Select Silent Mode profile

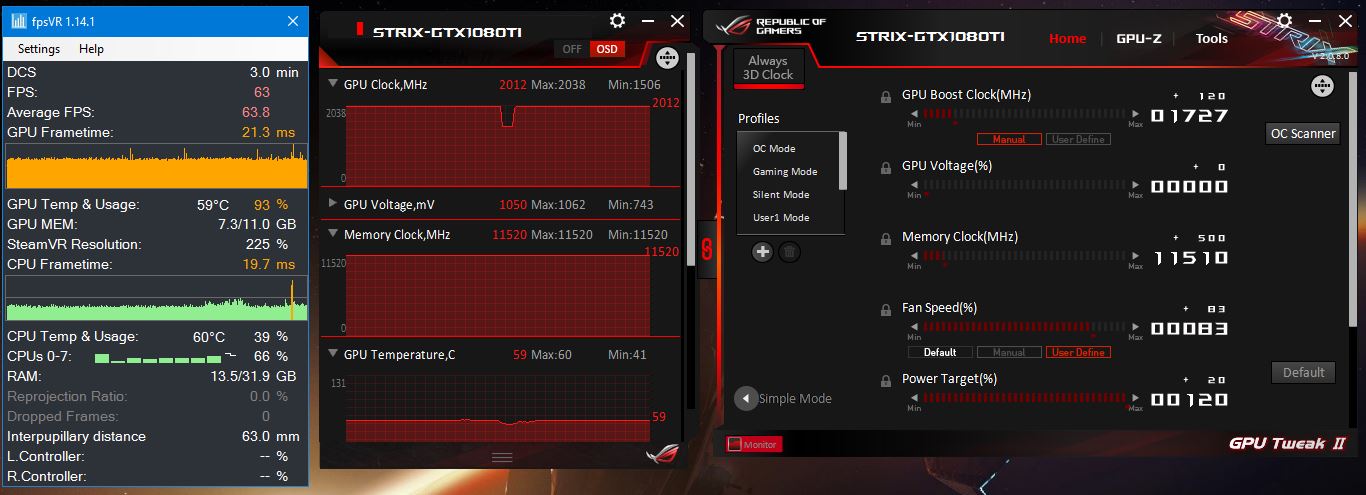[x=781, y=195]
